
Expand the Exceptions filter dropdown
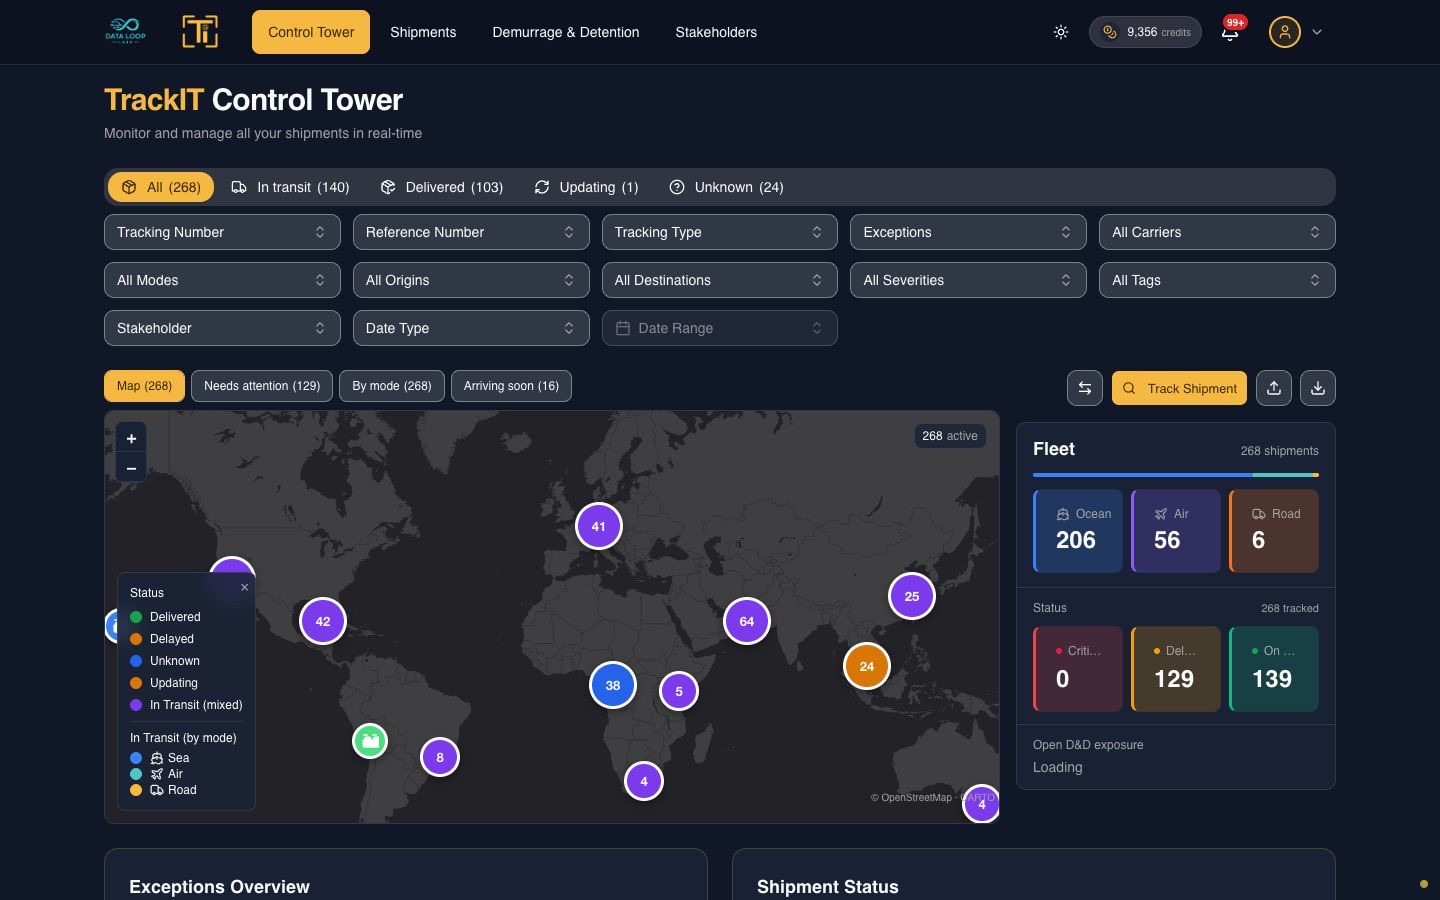tap(968, 232)
